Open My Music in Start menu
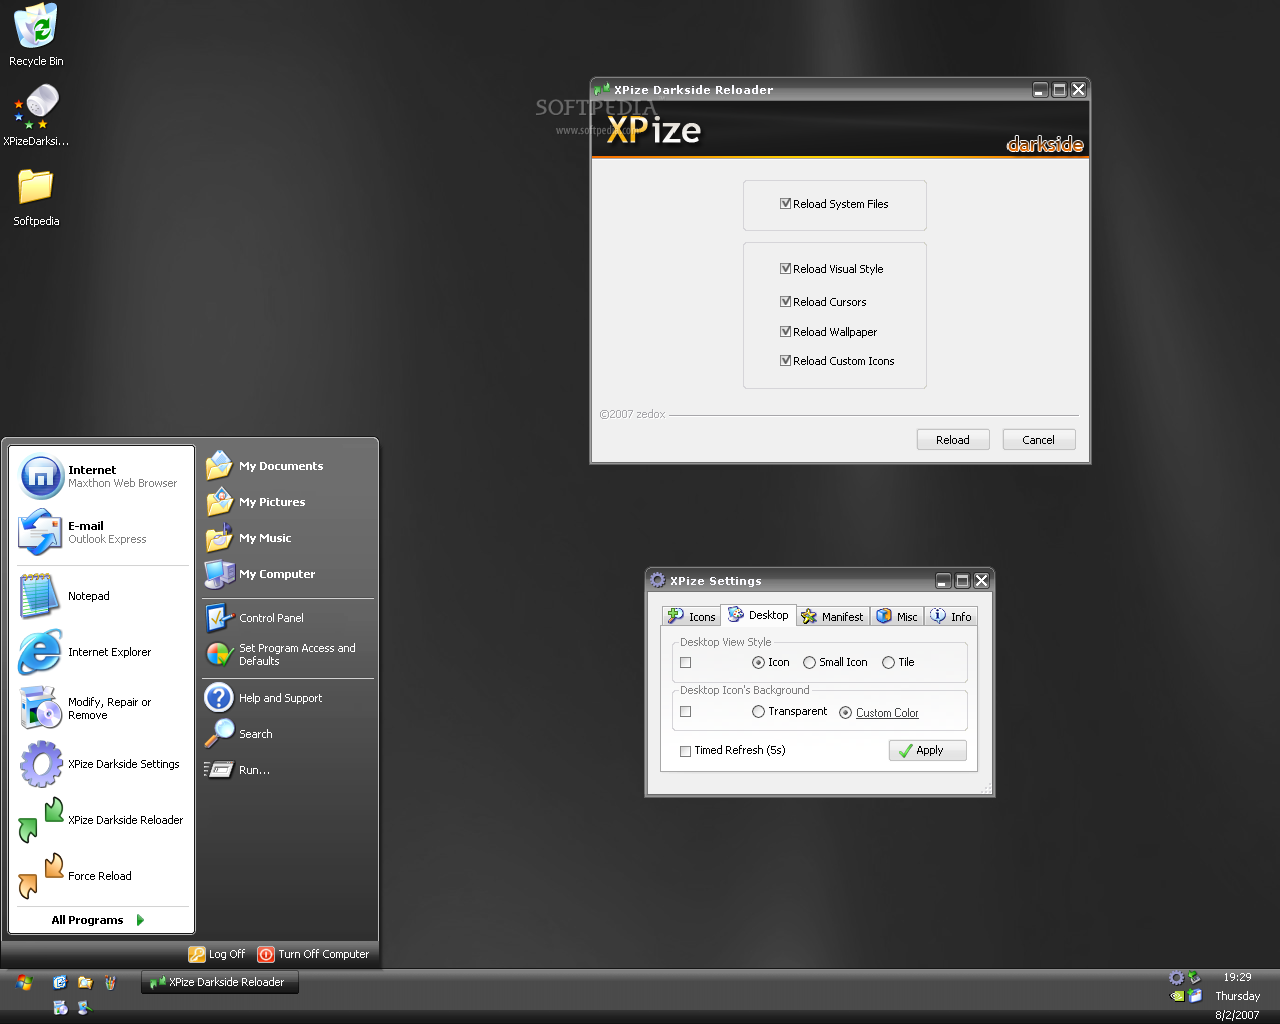 (287, 538)
